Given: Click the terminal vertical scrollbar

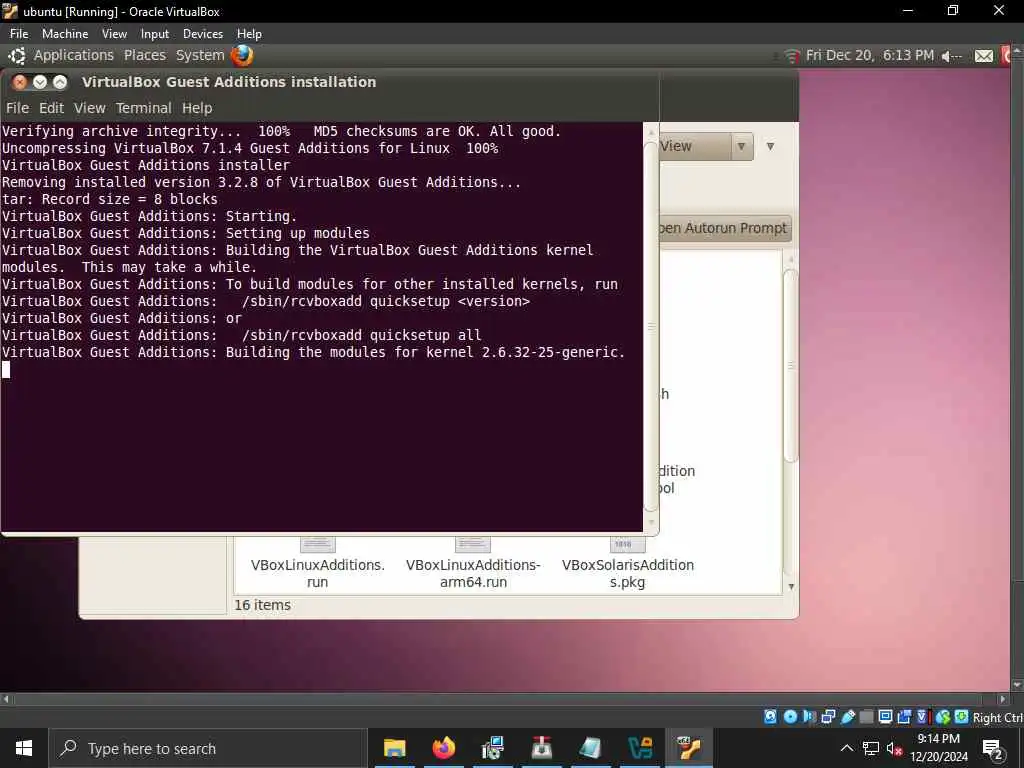Looking at the screenshot, I should [650, 327].
